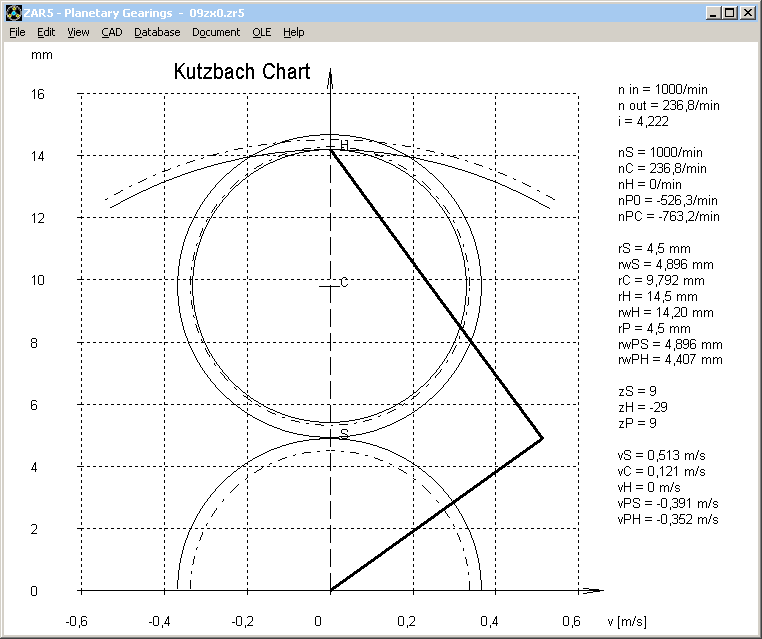Click the Kutzbach Chart title text
This screenshot has height=639, width=762.
pyautogui.click(x=242, y=72)
